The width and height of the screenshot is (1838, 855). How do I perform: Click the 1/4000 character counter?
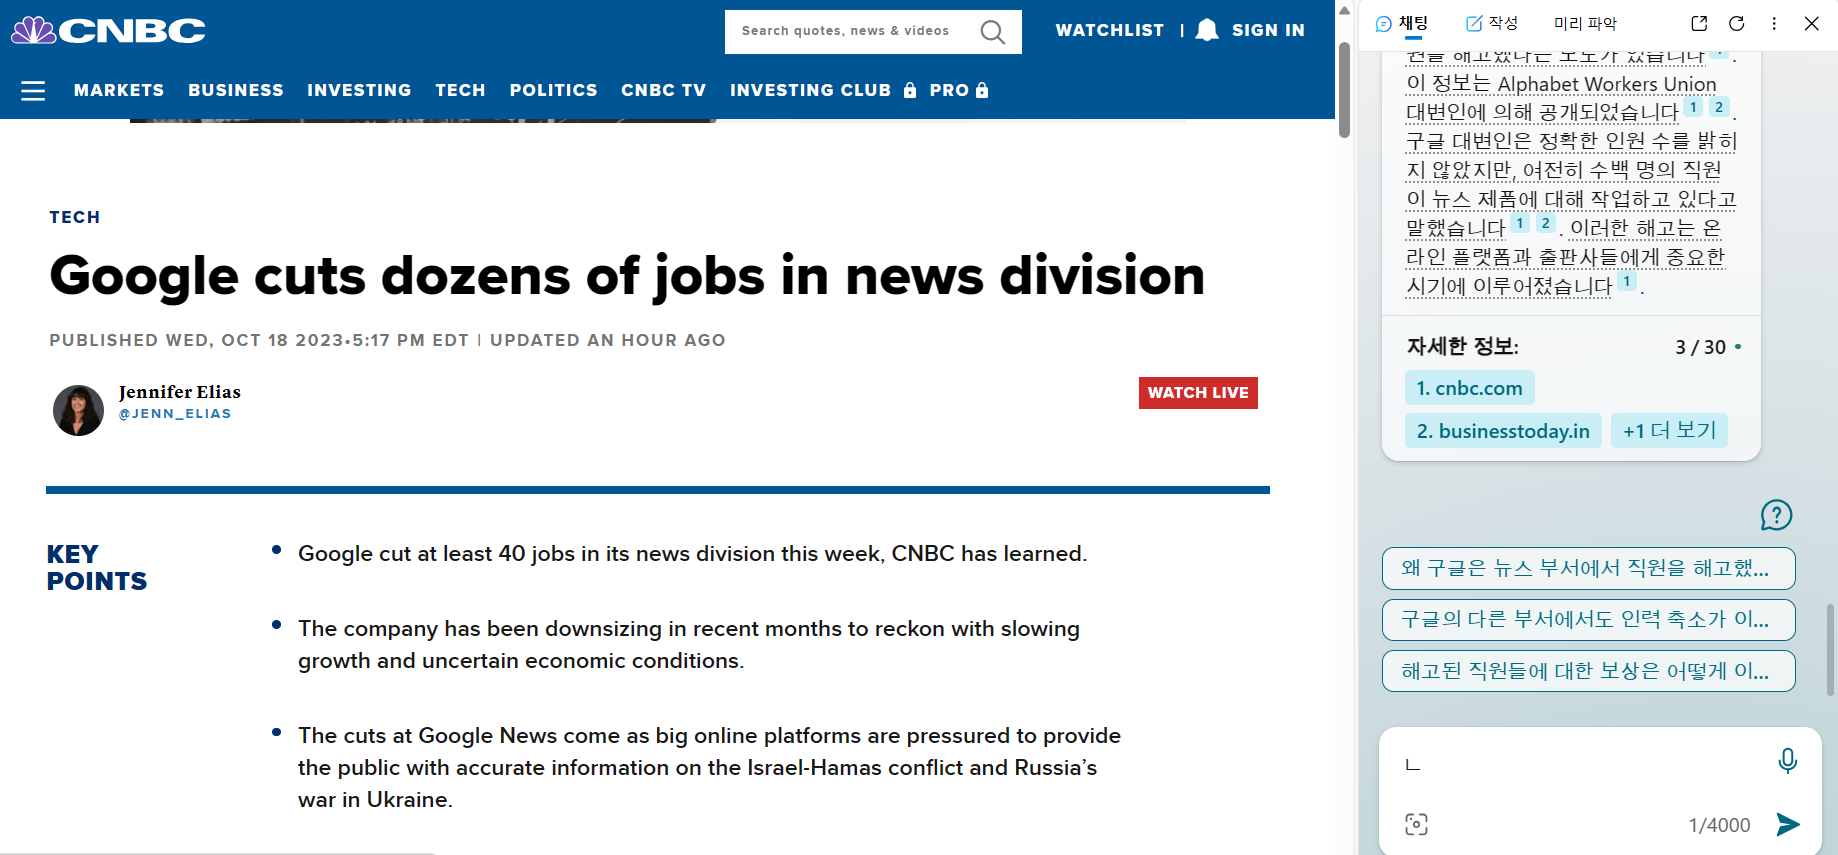(x=1719, y=825)
